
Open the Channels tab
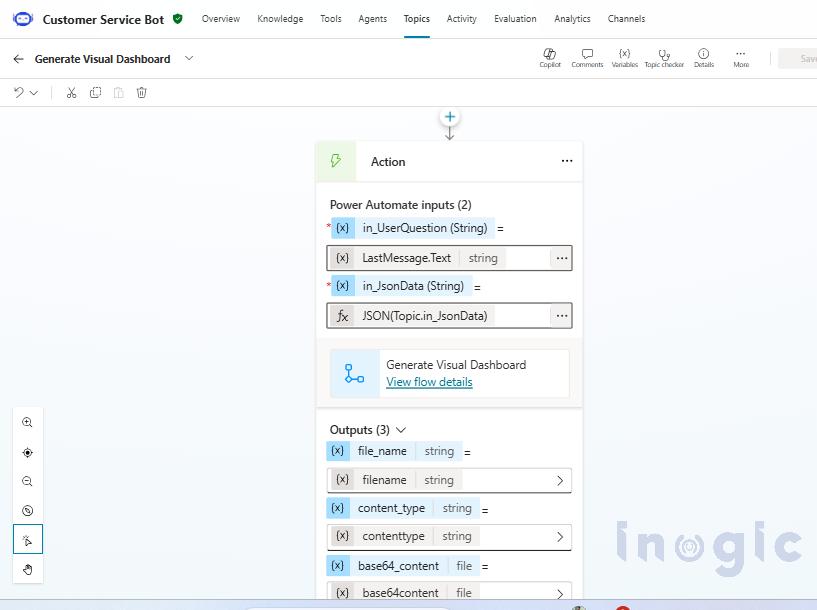pyautogui.click(x=626, y=19)
